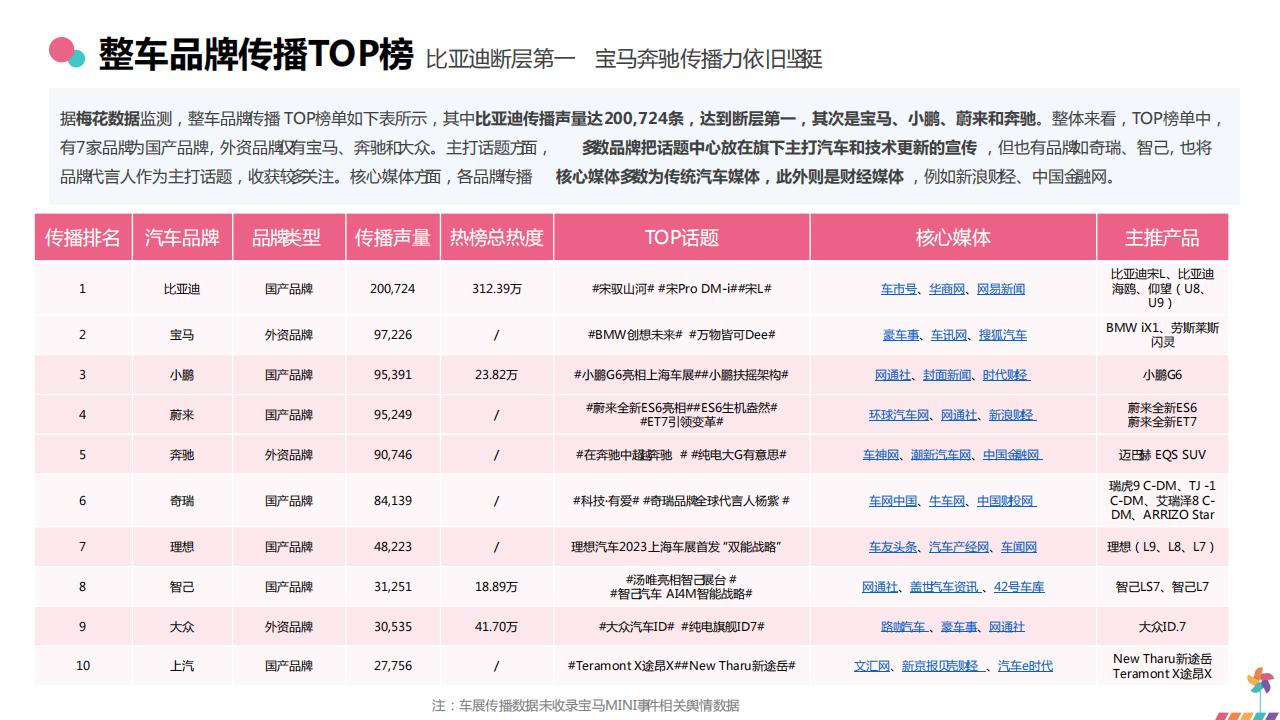Viewport: 1280px width, 720px height.
Task: Open the 车讯网 media link
Action: [949, 335]
